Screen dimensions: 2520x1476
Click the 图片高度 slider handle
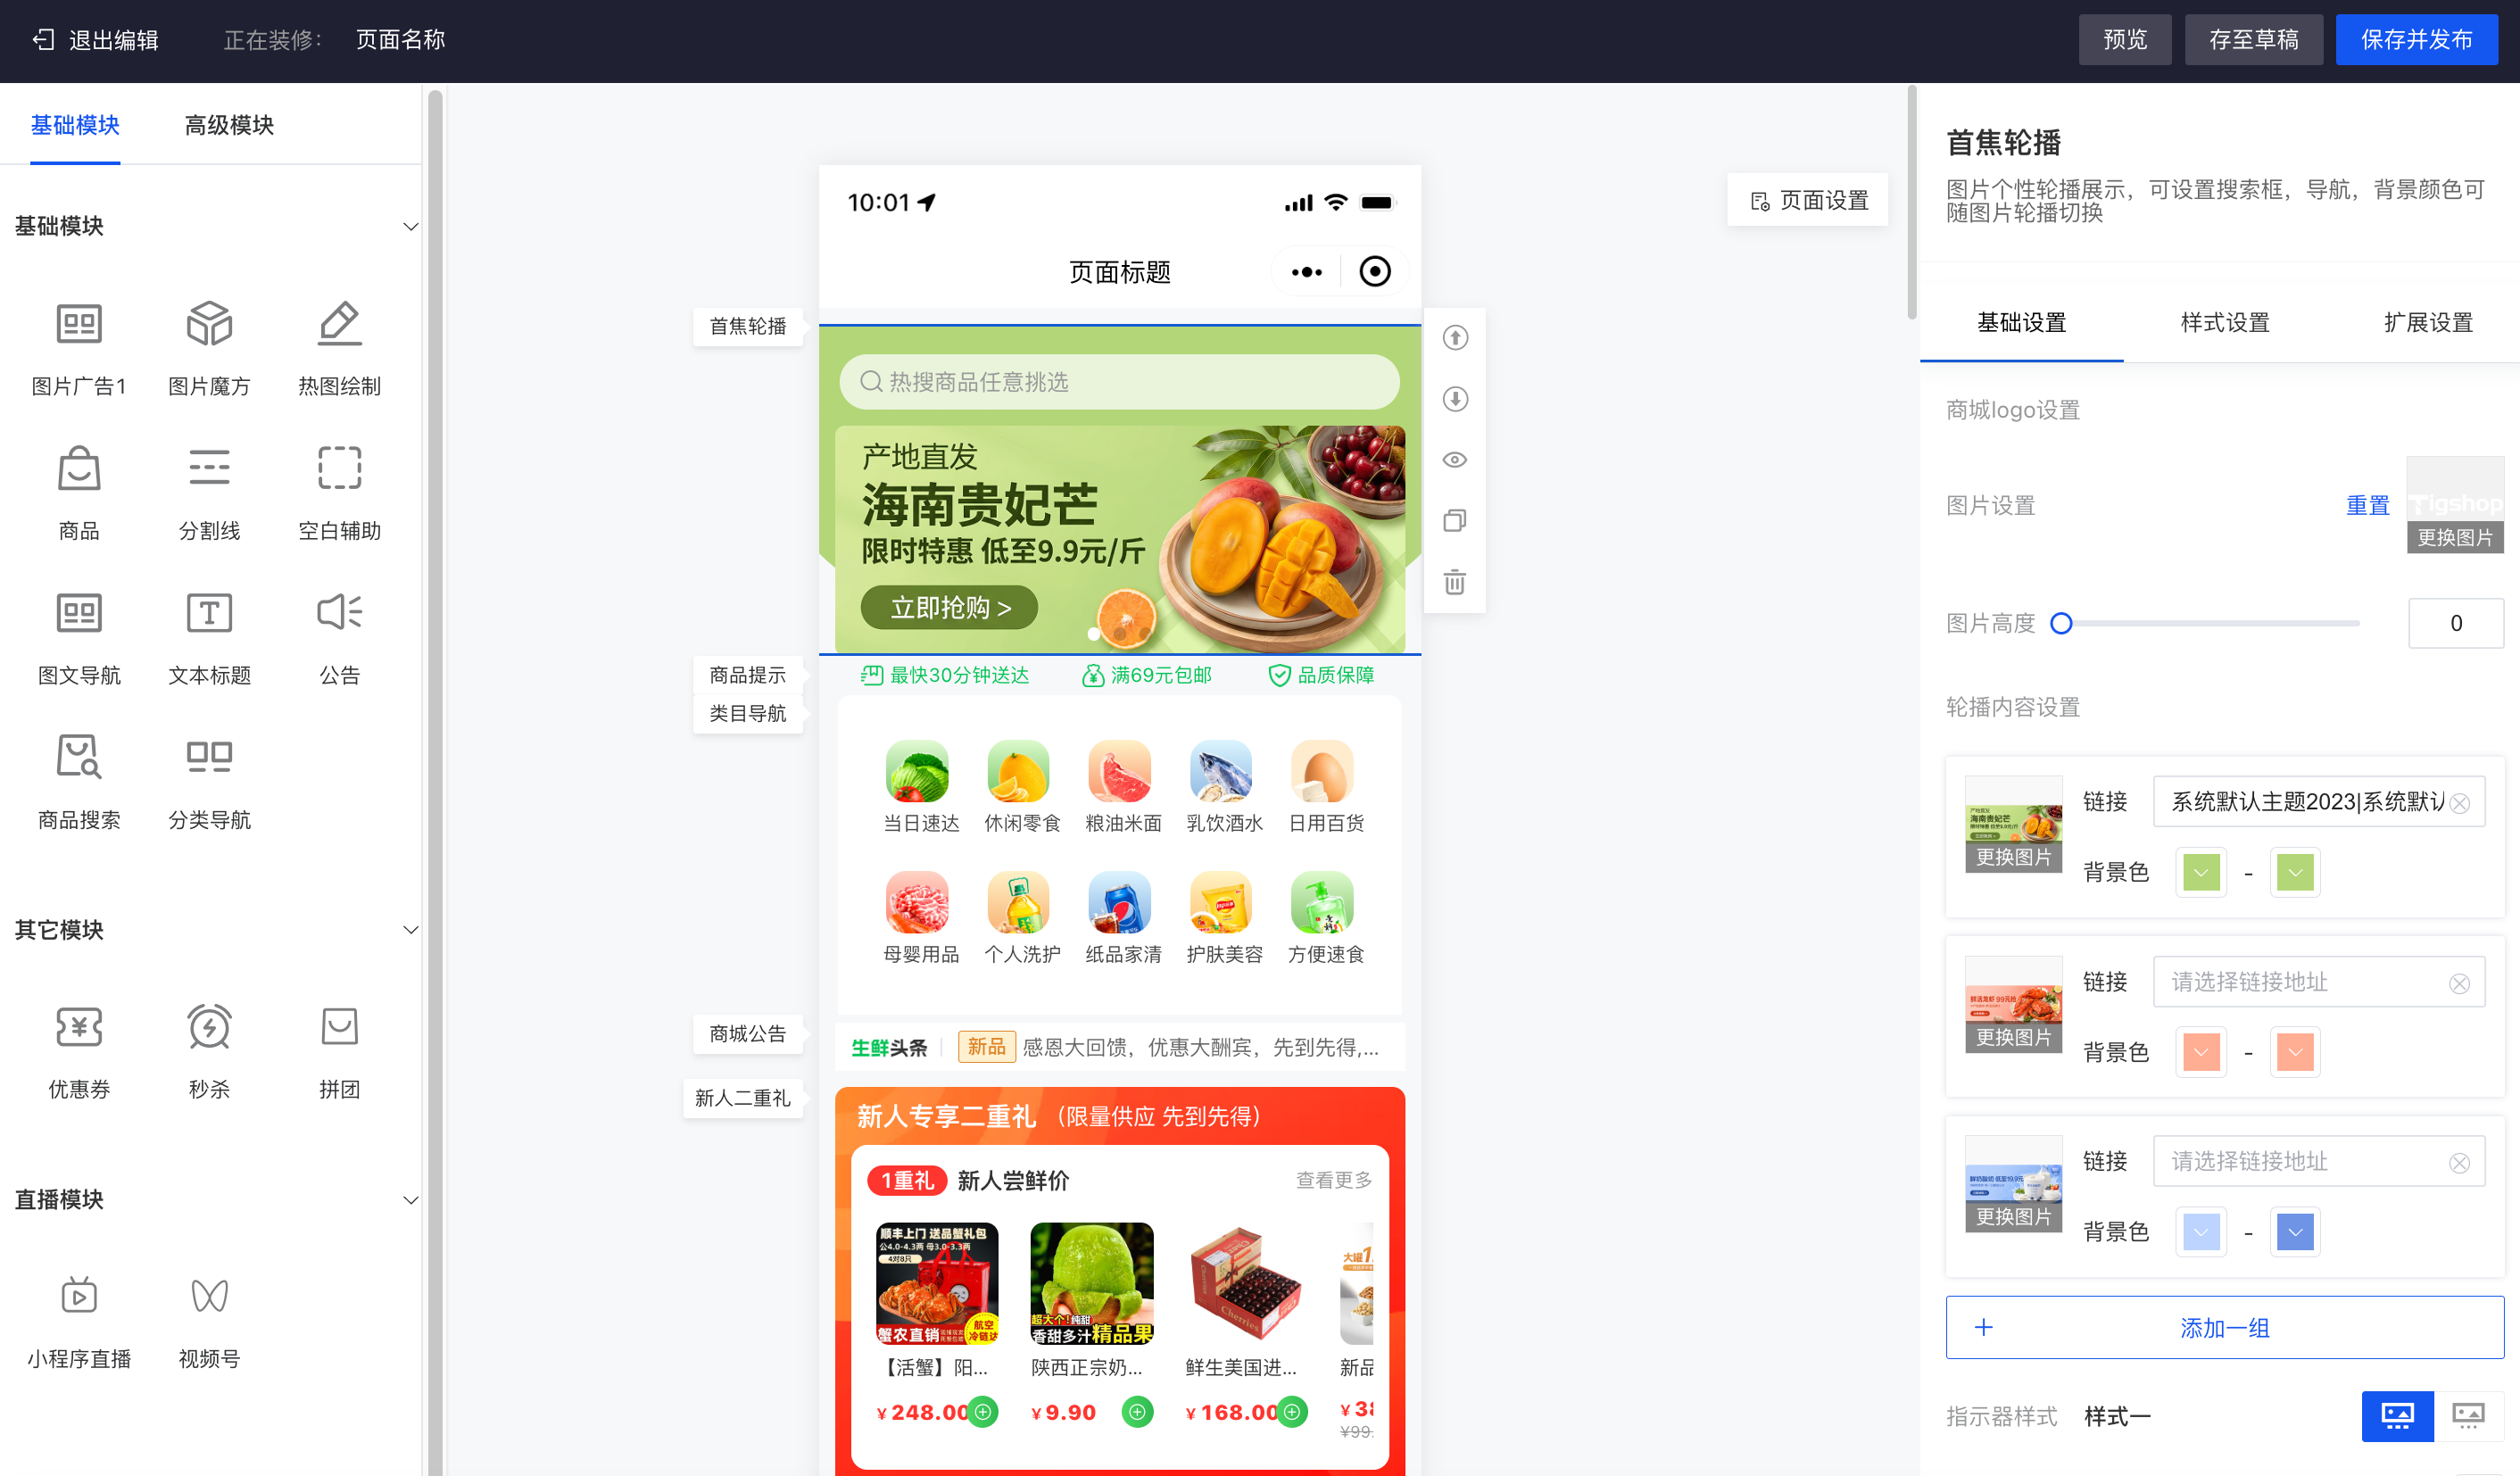coord(2061,624)
